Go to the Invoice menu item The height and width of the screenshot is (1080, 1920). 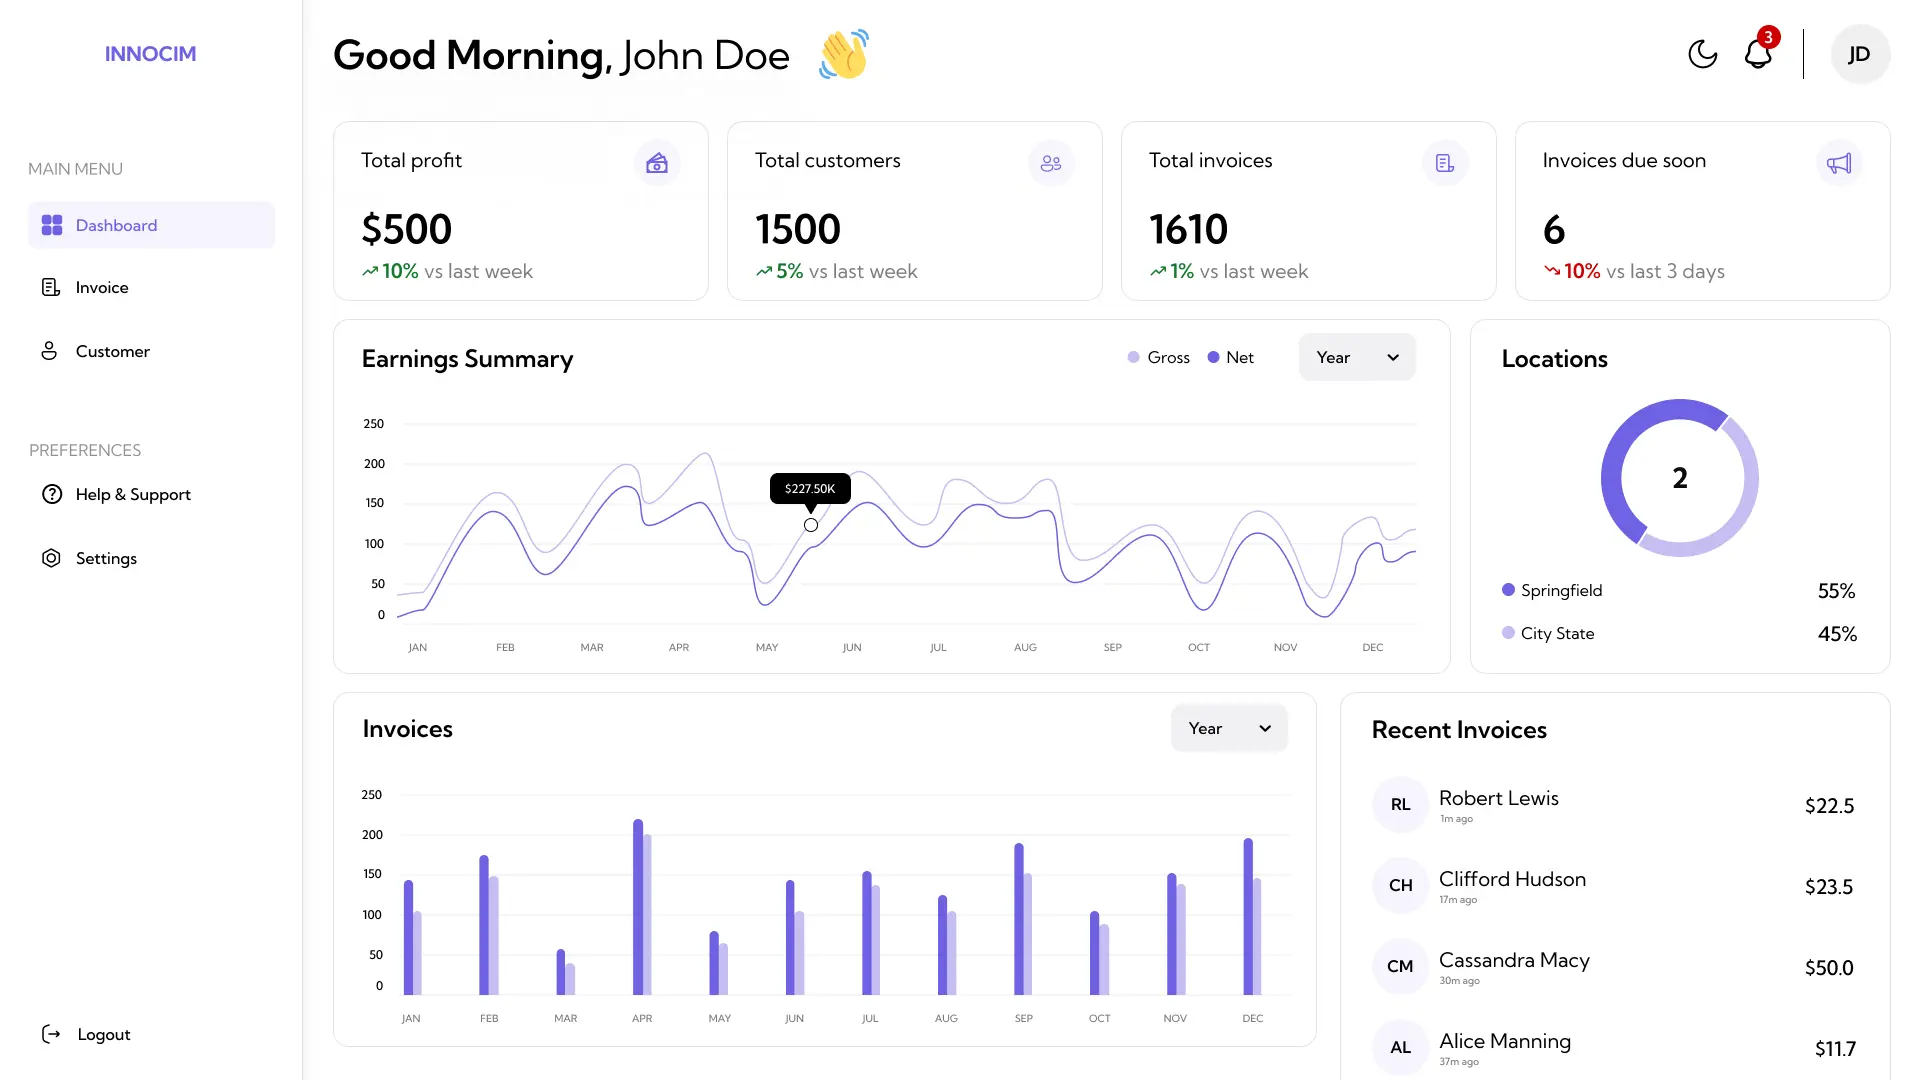(101, 287)
